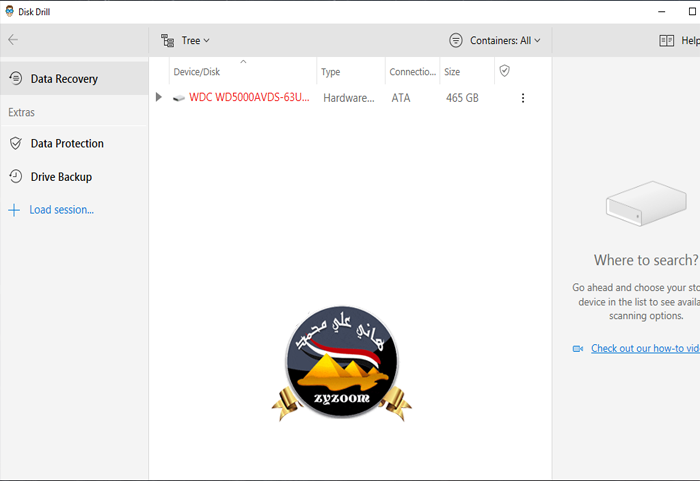Screen dimensions: 700x481
Task: Select the WDC WD5000AVDS-63U disk name
Action: click(x=249, y=97)
